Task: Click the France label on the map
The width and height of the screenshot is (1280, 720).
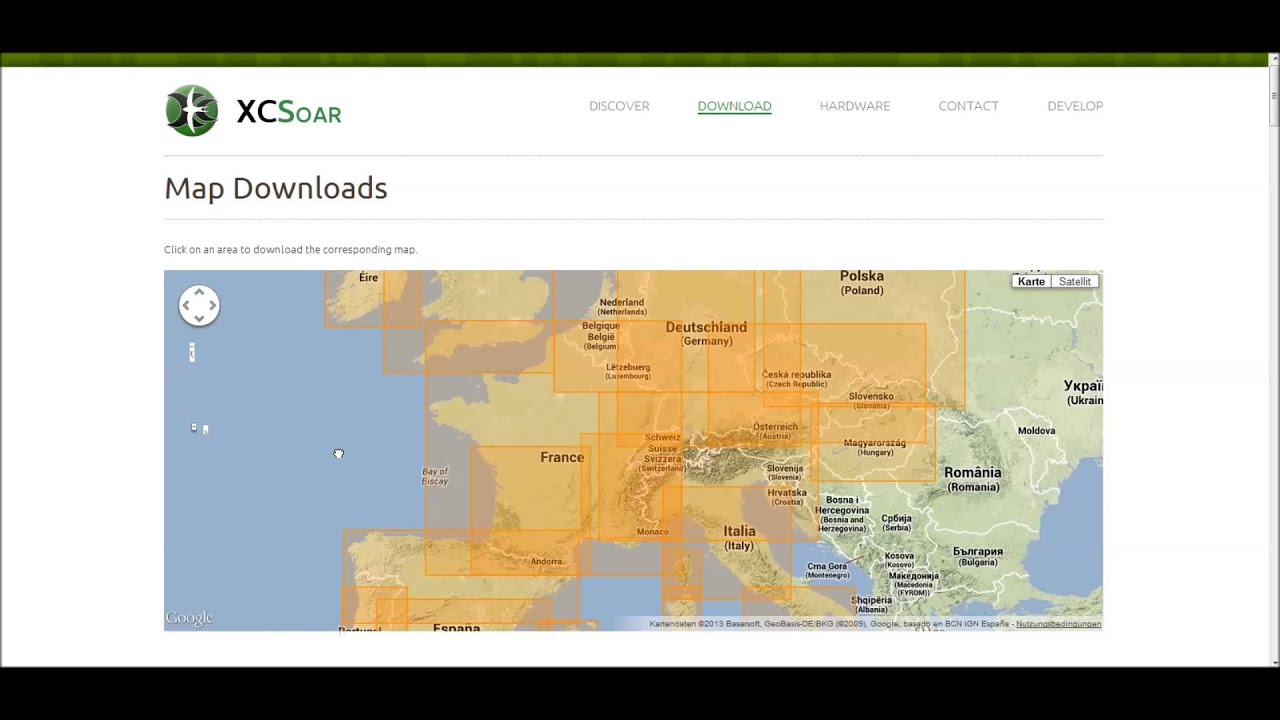Action: pos(562,457)
